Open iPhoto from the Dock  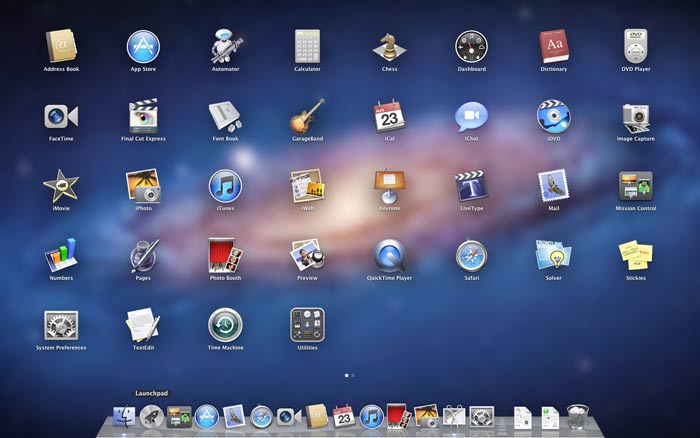[426, 417]
